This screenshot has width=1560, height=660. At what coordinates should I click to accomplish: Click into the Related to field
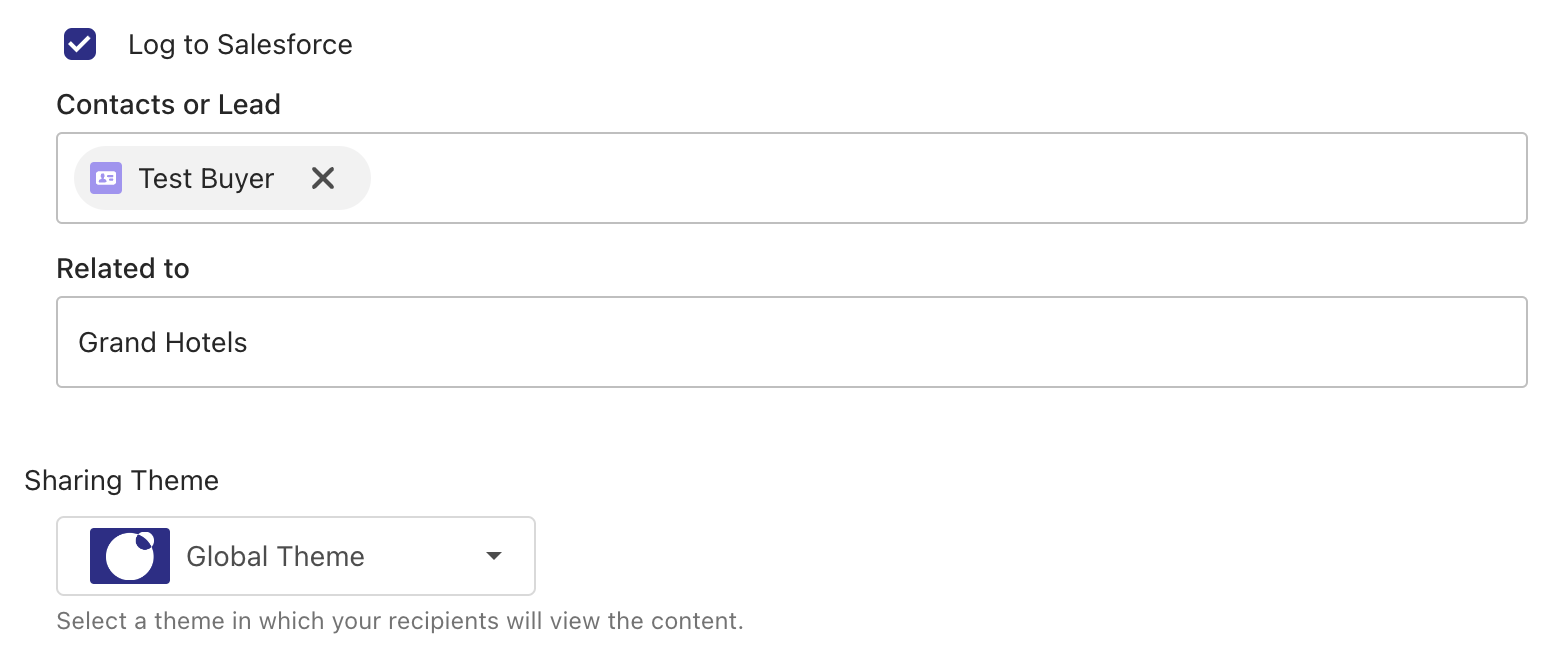792,342
